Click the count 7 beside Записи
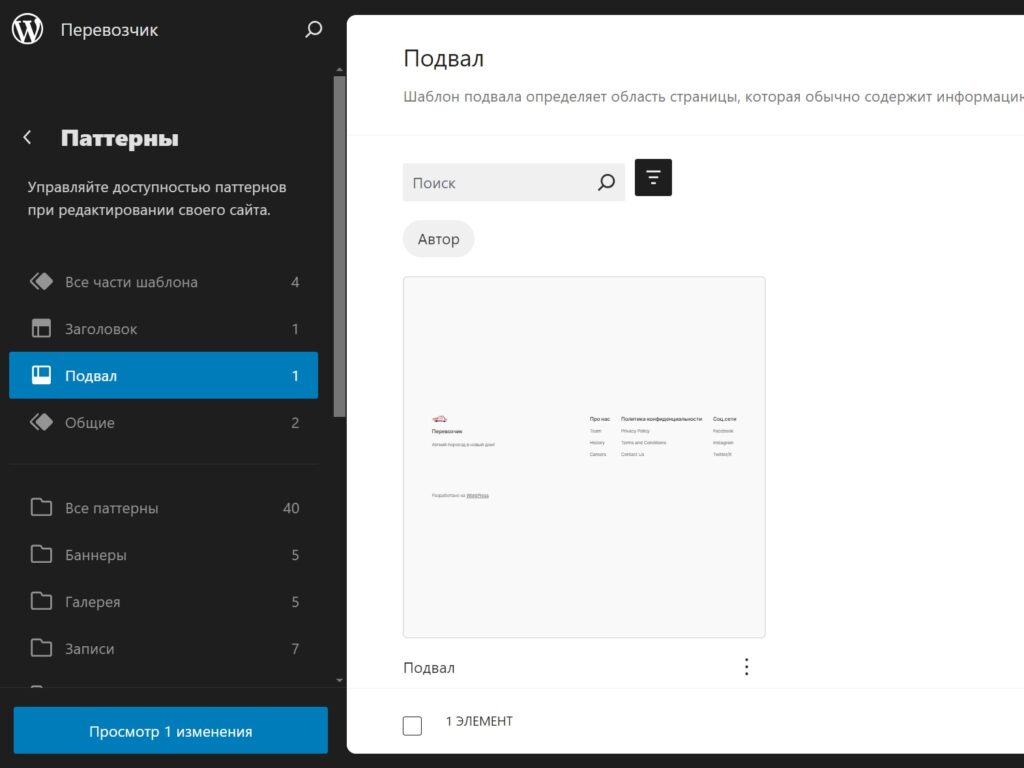 (295, 648)
